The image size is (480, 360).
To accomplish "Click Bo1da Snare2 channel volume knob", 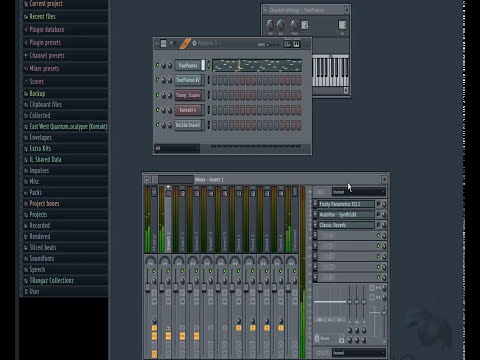I will pos(169,125).
